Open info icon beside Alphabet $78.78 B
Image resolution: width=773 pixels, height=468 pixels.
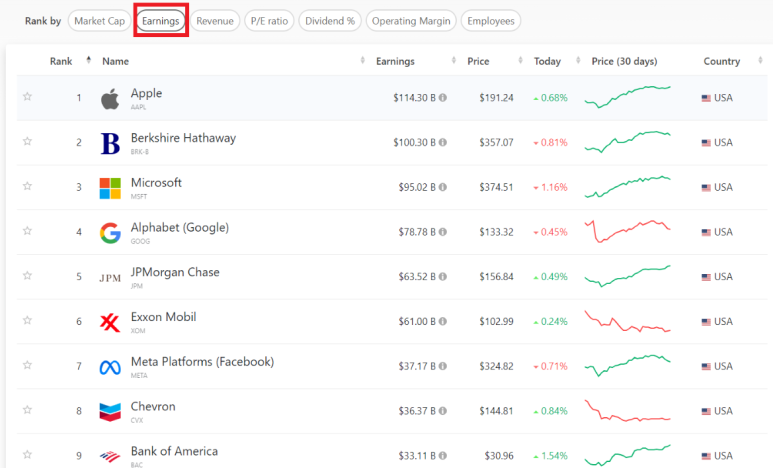(x=443, y=232)
